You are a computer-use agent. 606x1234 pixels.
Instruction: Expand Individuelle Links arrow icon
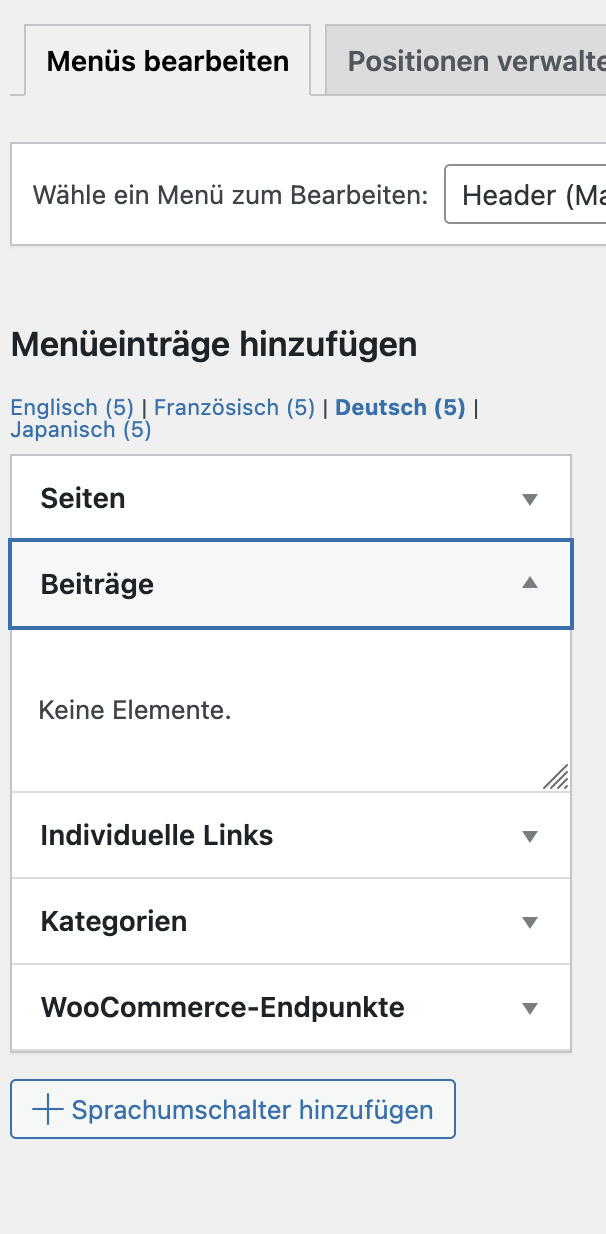pyautogui.click(x=530, y=836)
